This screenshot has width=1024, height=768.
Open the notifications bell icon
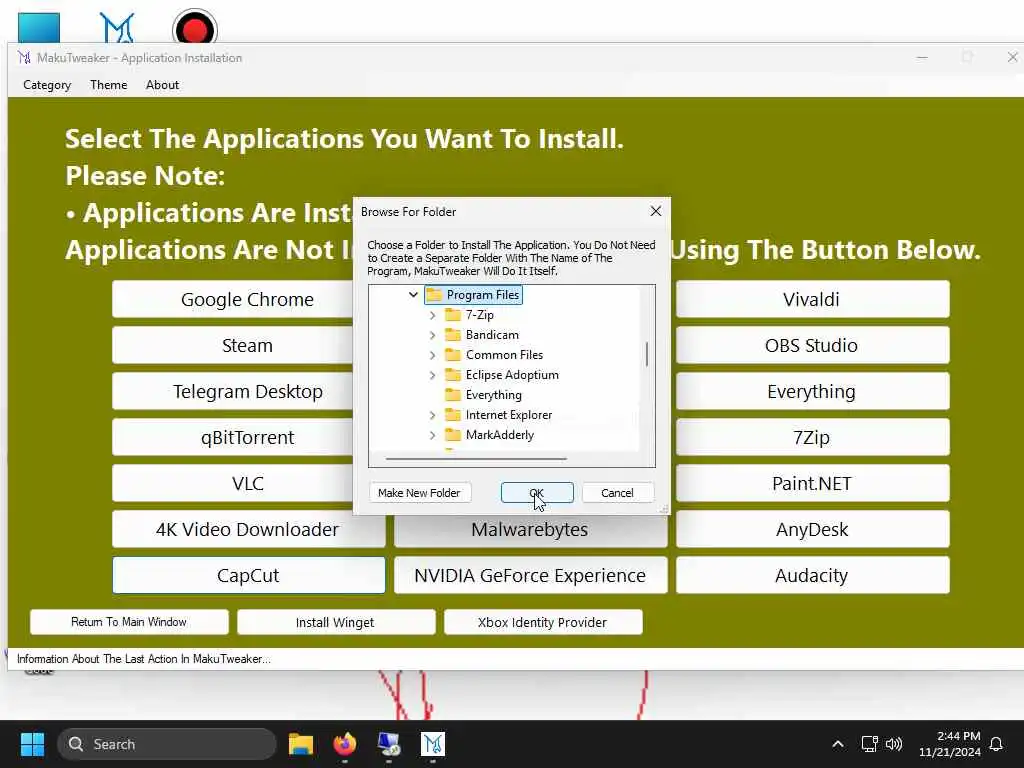[996, 744]
